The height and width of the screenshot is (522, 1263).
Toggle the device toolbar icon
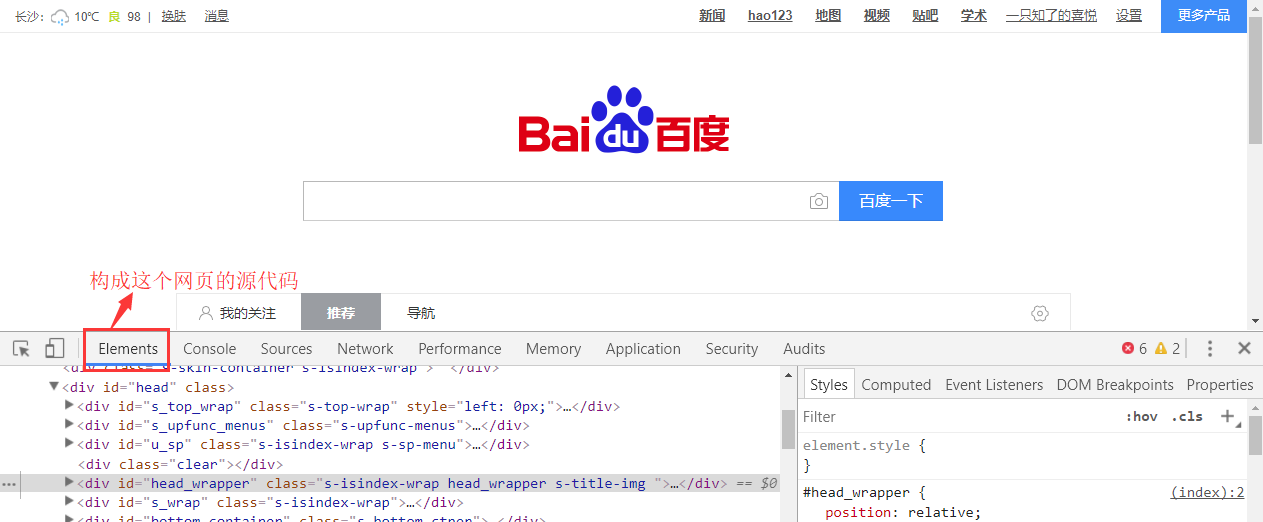pyautogui.click(x=55, y=348)
